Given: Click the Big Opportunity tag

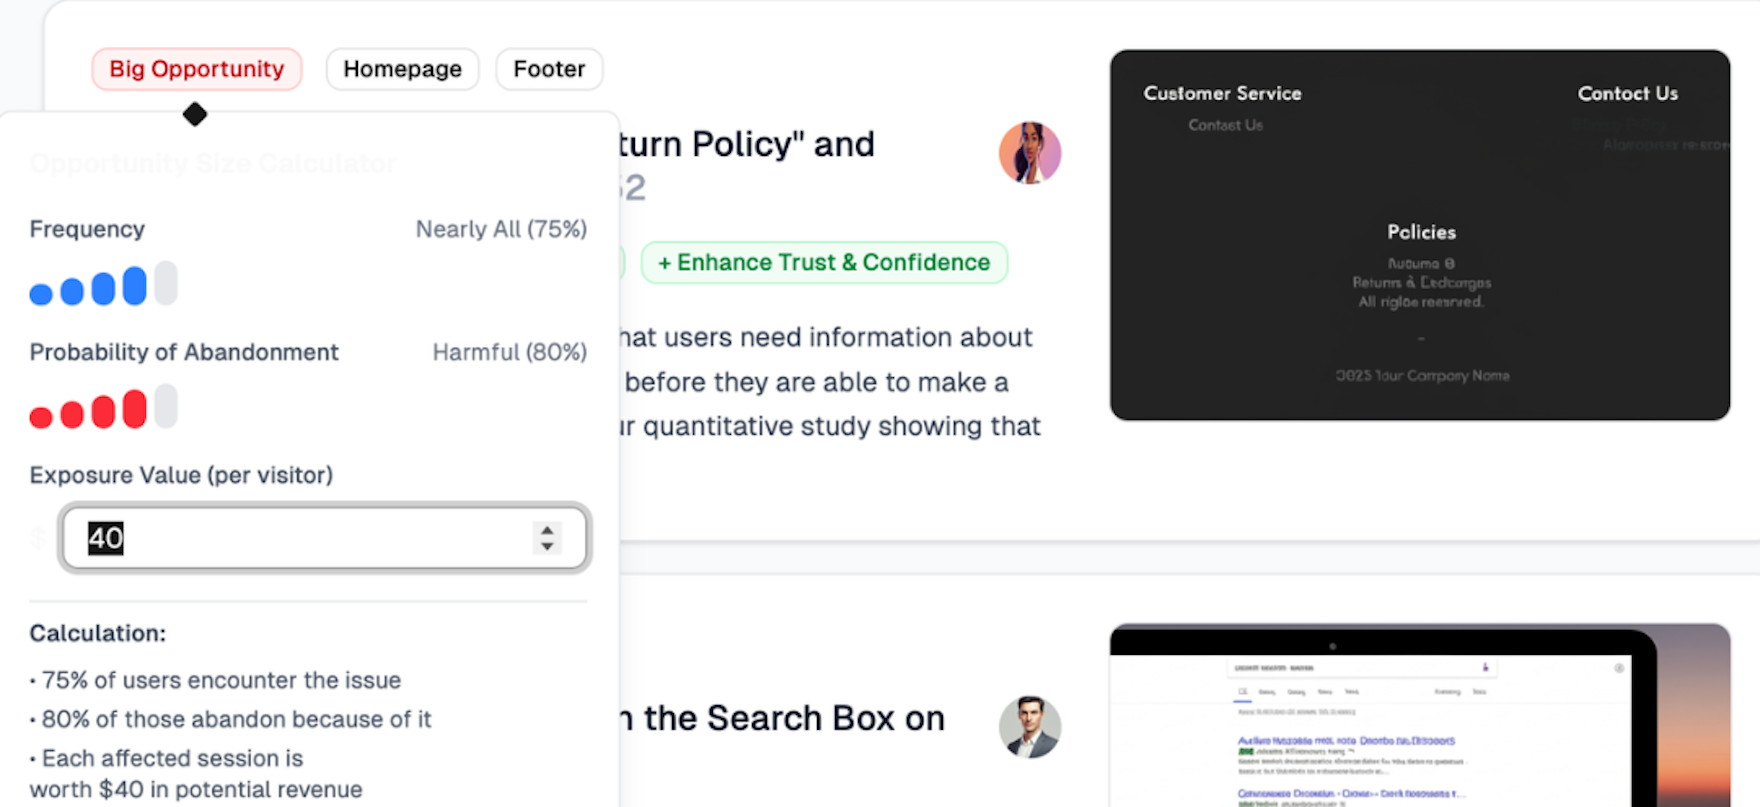Looking at the screenshot, I should tap(197, 69).
